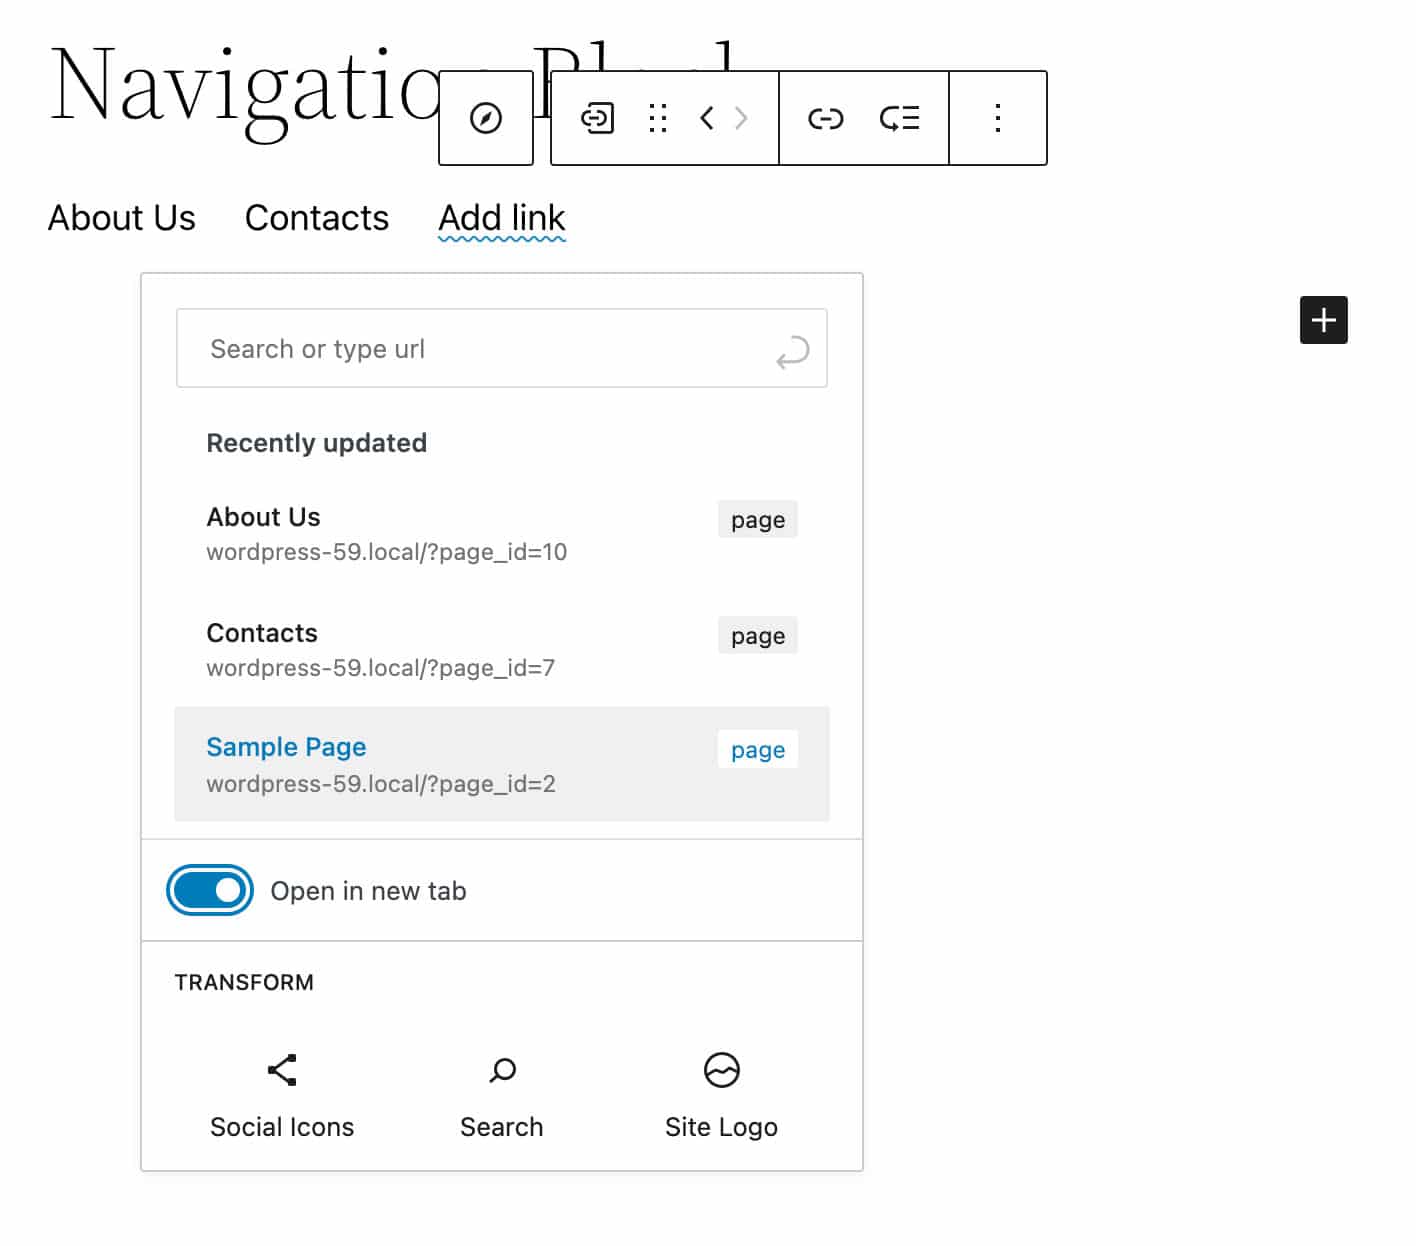1416x1246 pixels.
Task: Grab the drag handle in the block toolbar
Action: click(658, 118)
